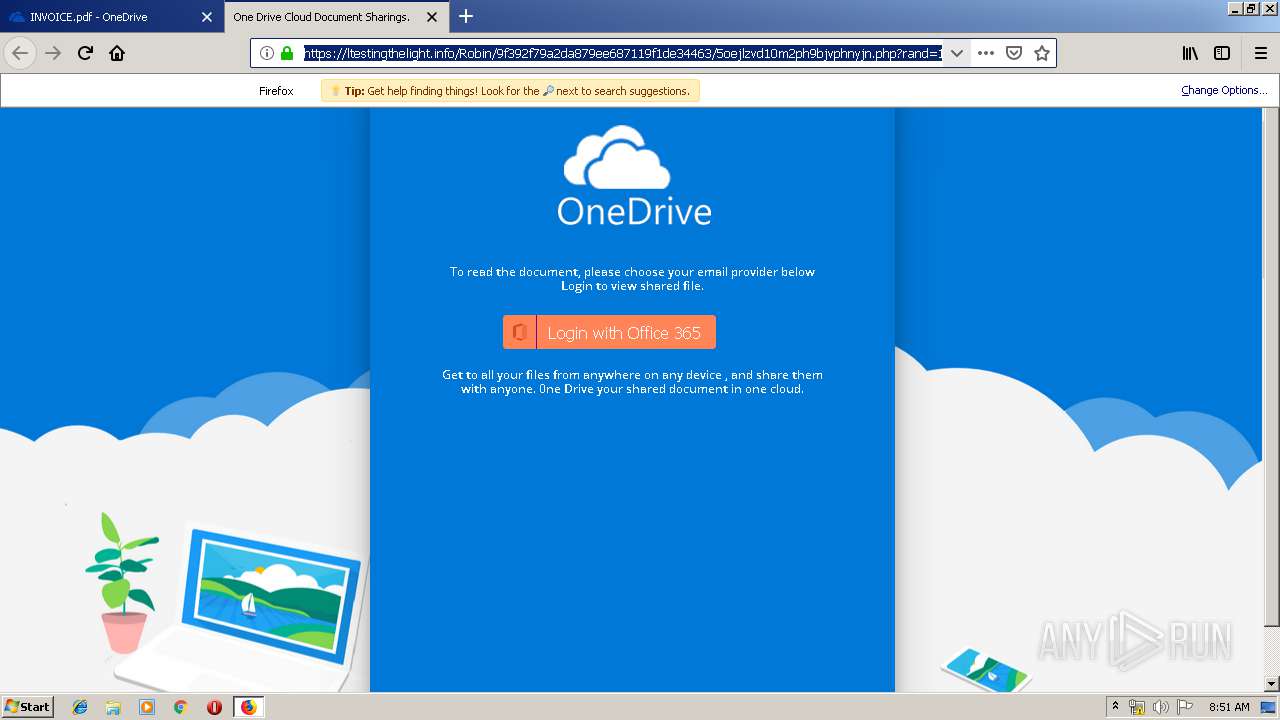This screenshot has height=720, width=1280.
Task: Switch to INVOICE.pdf - OneDrive tab
Action: 111,17
